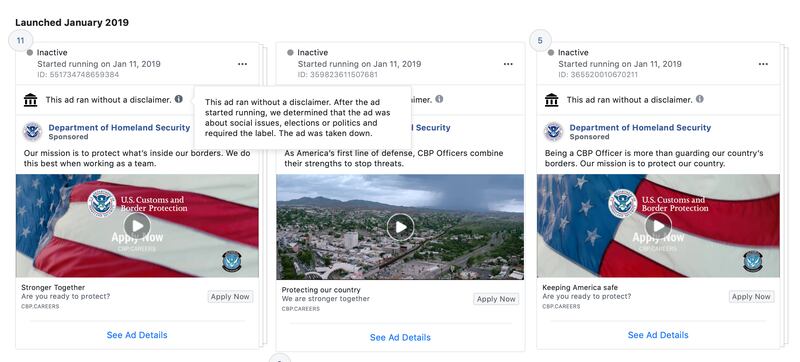Click Keeping America safe headline text

pos(580,288)
